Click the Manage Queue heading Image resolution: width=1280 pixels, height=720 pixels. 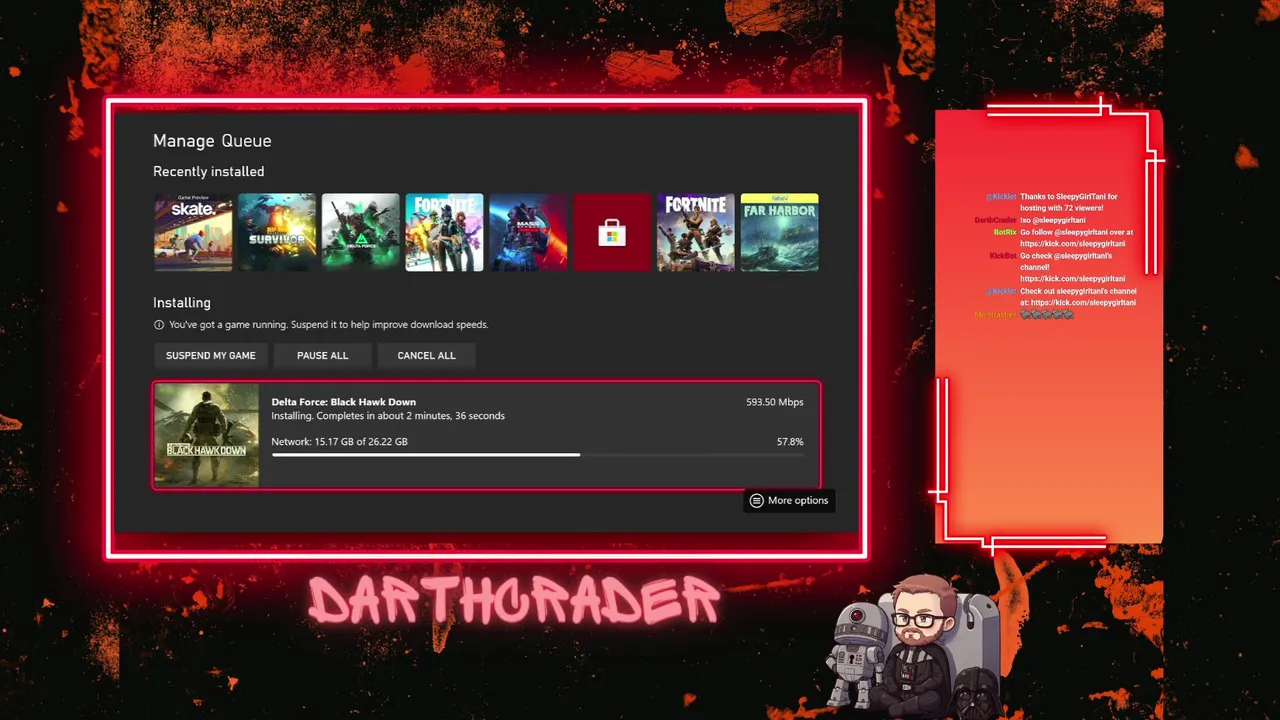tap(212, 141)
